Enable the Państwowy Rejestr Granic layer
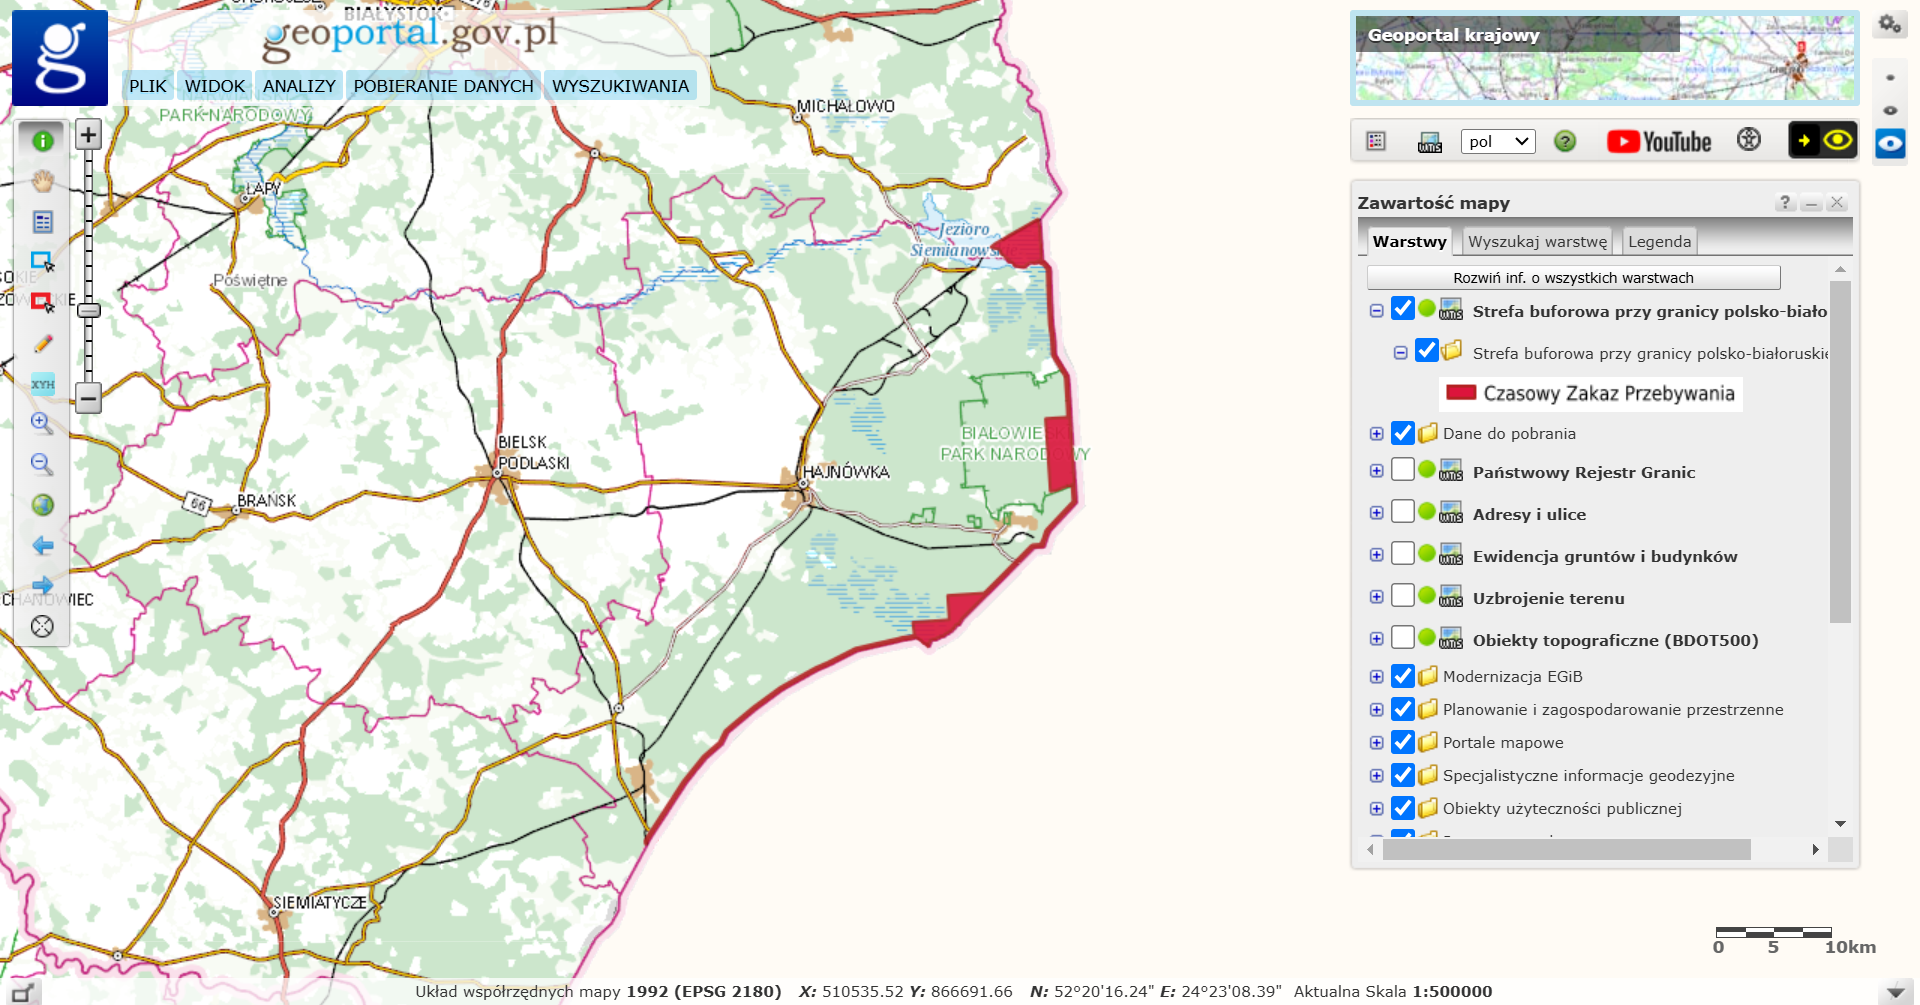Screen dimensions: 1920x1005 [x=1403, y=470]
